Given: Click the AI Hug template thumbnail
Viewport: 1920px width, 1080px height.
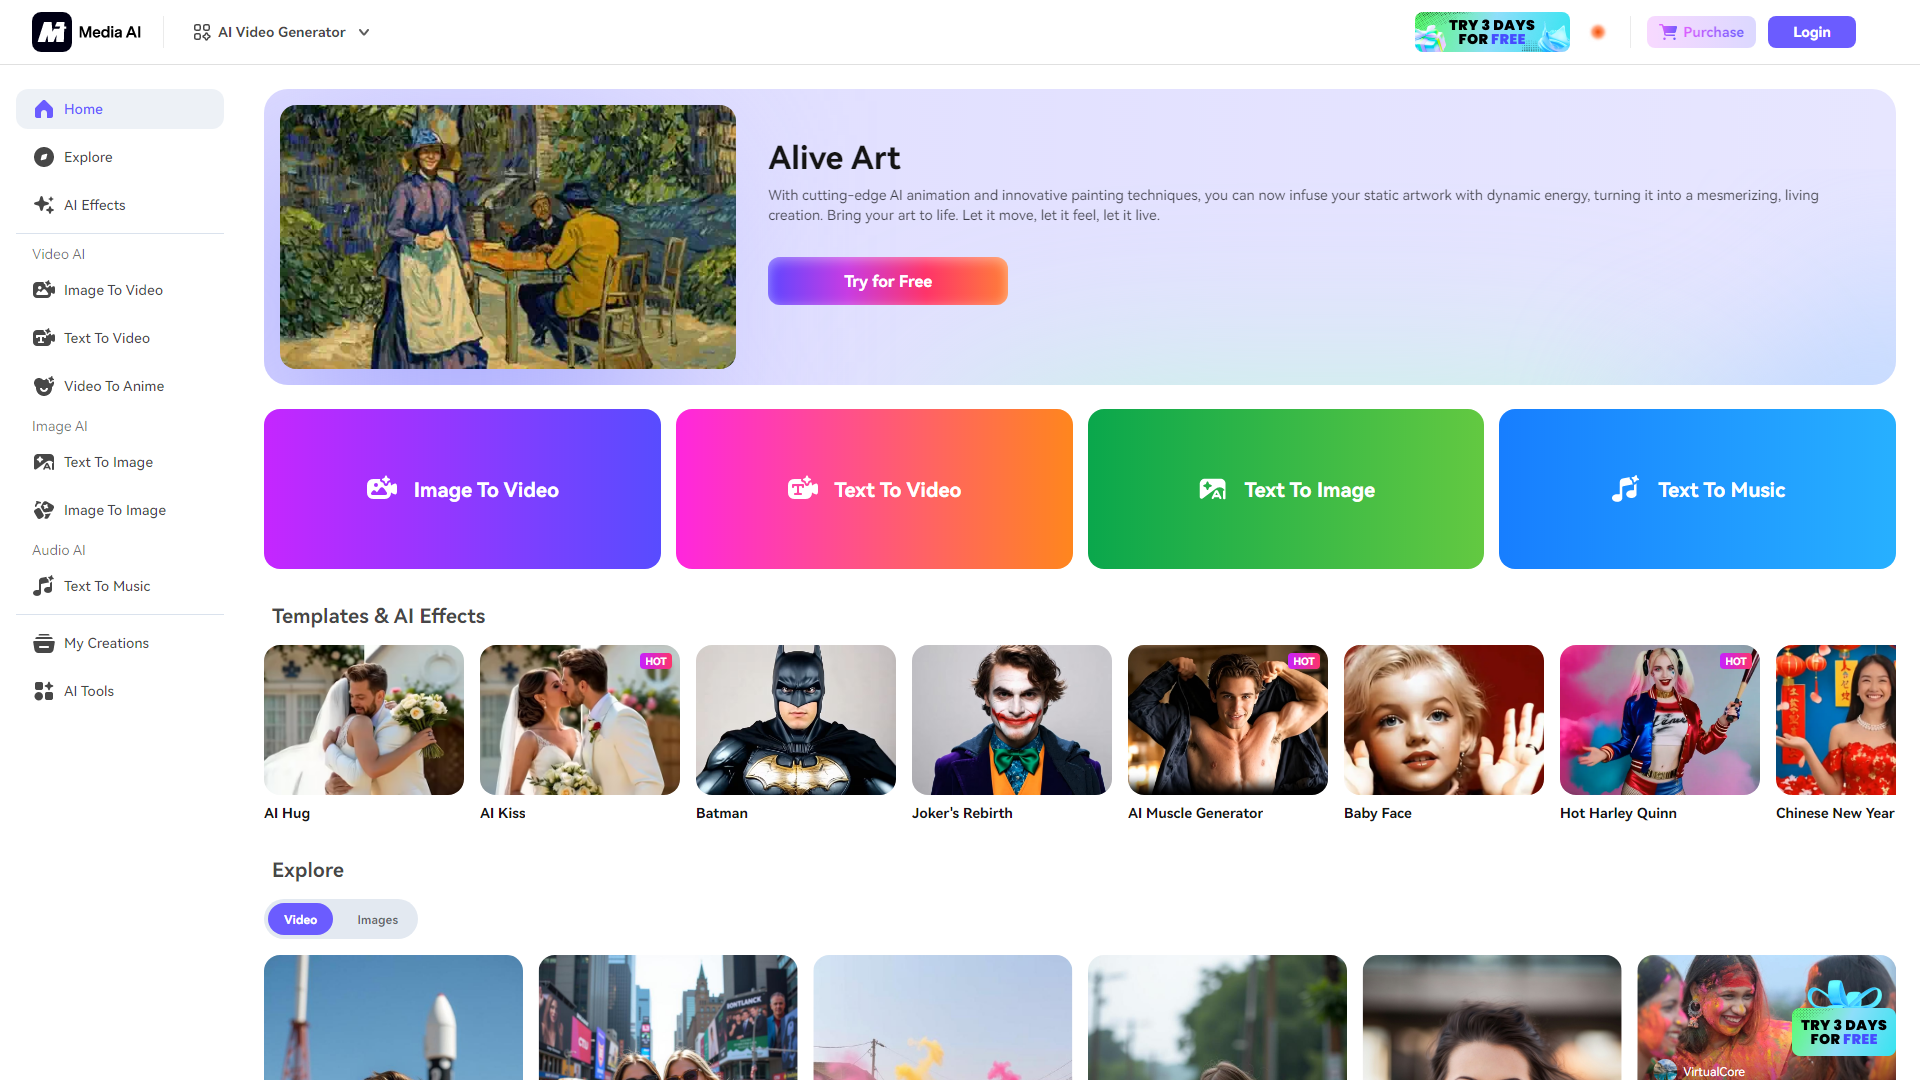Looking at the screenshot, I should (x=363, y=719).
